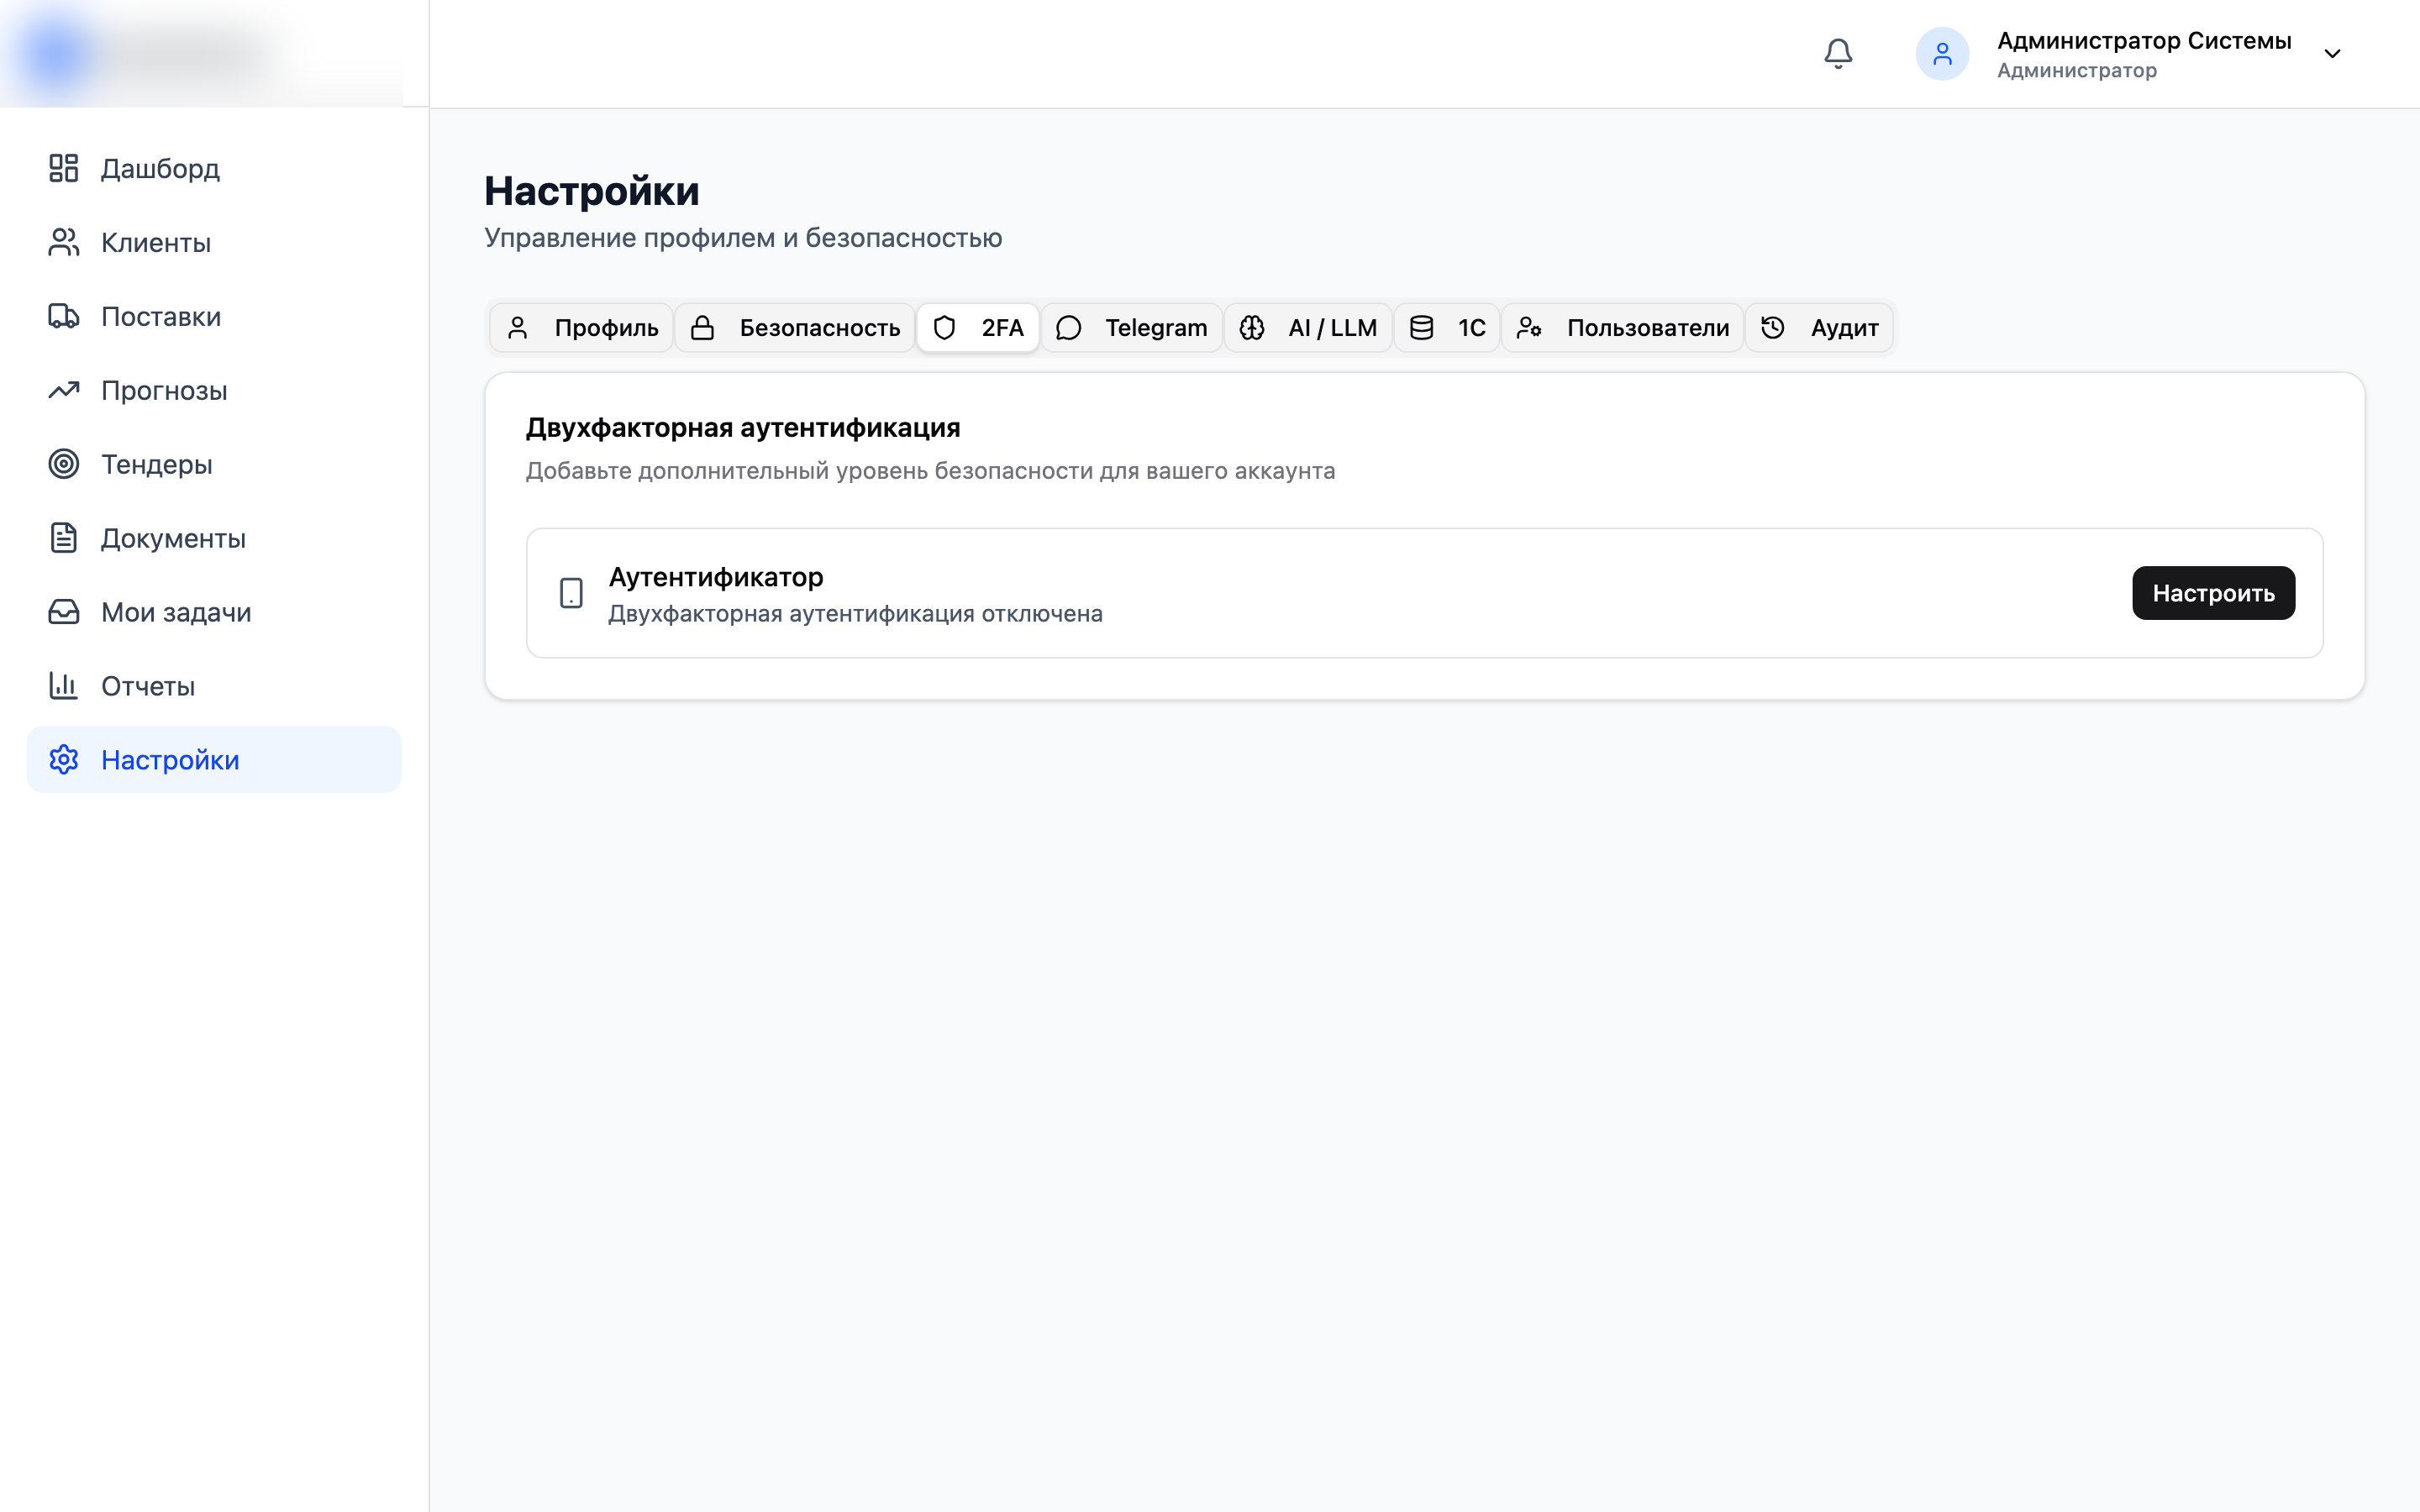This screenshot has width=2420, height=1512.
Task: Open Тендеры from the sidebar
Action: tap(214, 464)
